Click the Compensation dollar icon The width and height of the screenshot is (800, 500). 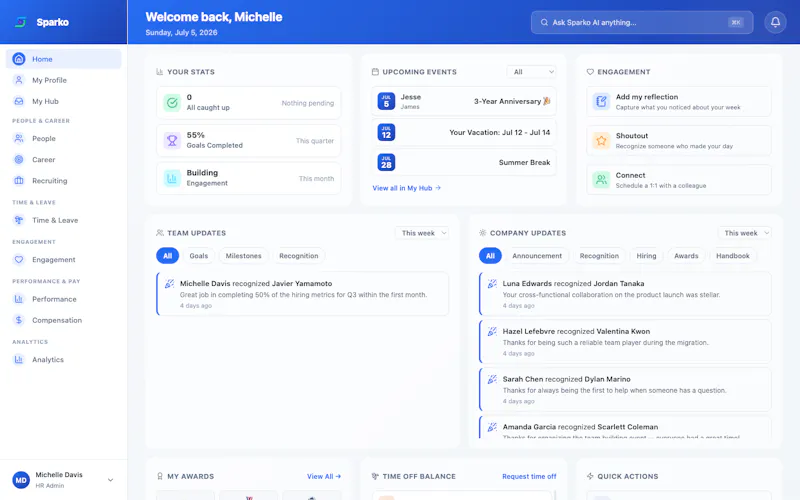tap(19, 320)
